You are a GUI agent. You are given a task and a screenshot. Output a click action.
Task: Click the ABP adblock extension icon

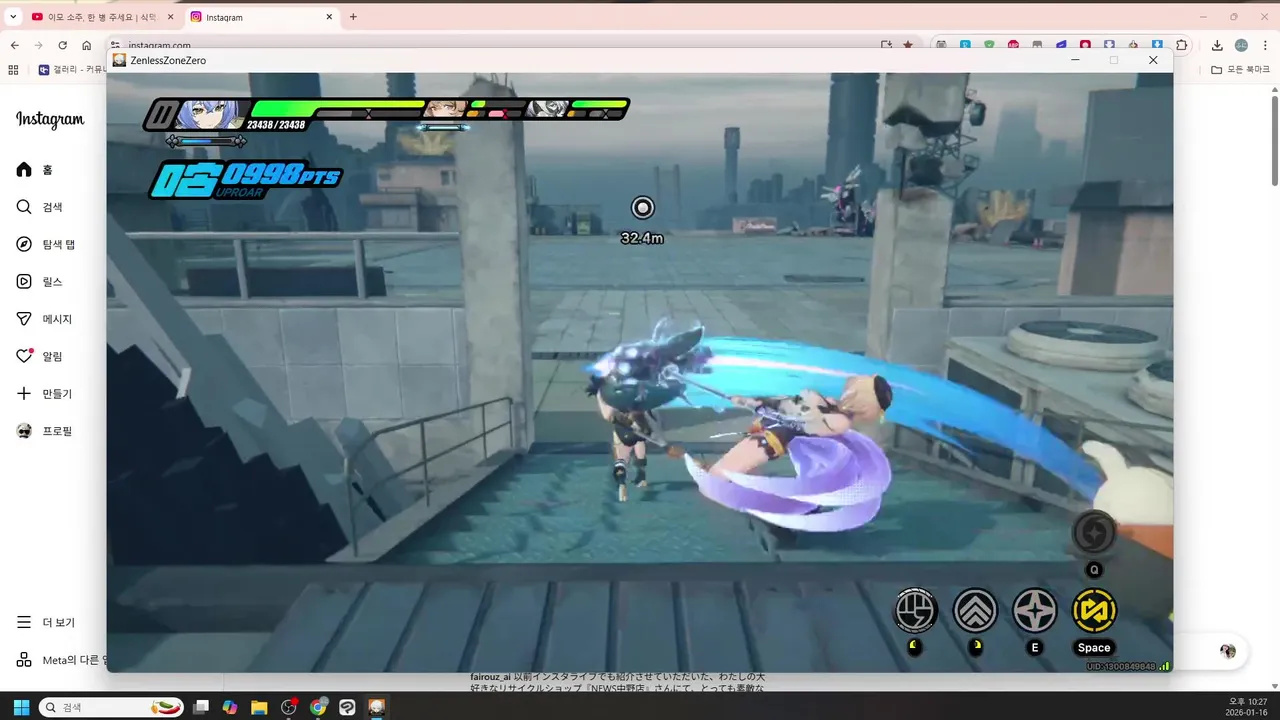(1014, 45)
